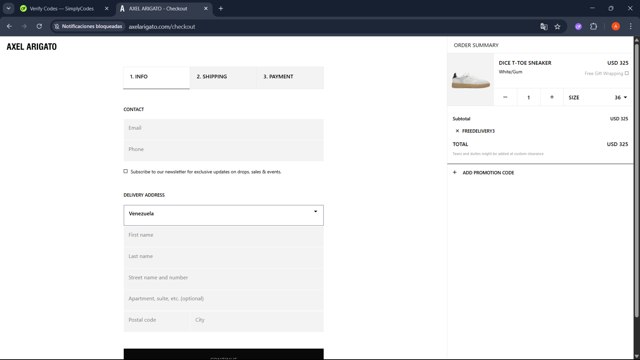Reload the checkout page
Image resolution: width=640 pixels, height=360 pixels.
[39, 27]
